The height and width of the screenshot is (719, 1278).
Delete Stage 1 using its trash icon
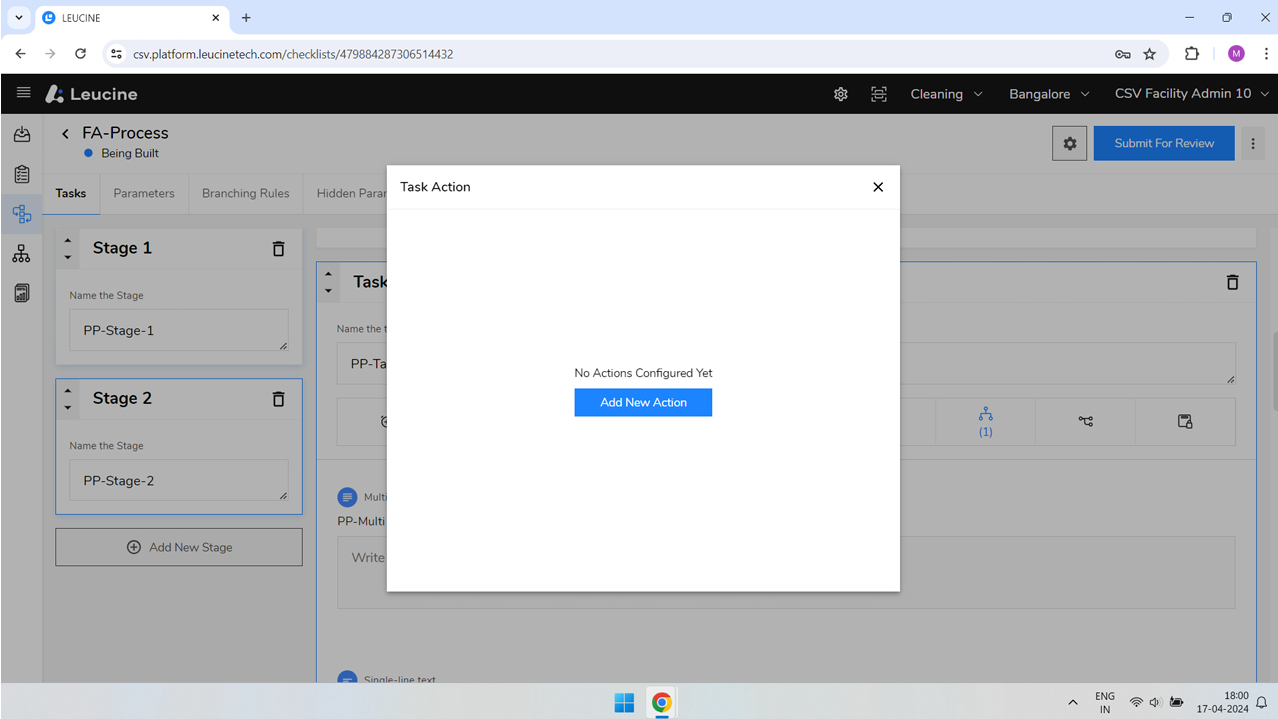(x=278, y=248)
